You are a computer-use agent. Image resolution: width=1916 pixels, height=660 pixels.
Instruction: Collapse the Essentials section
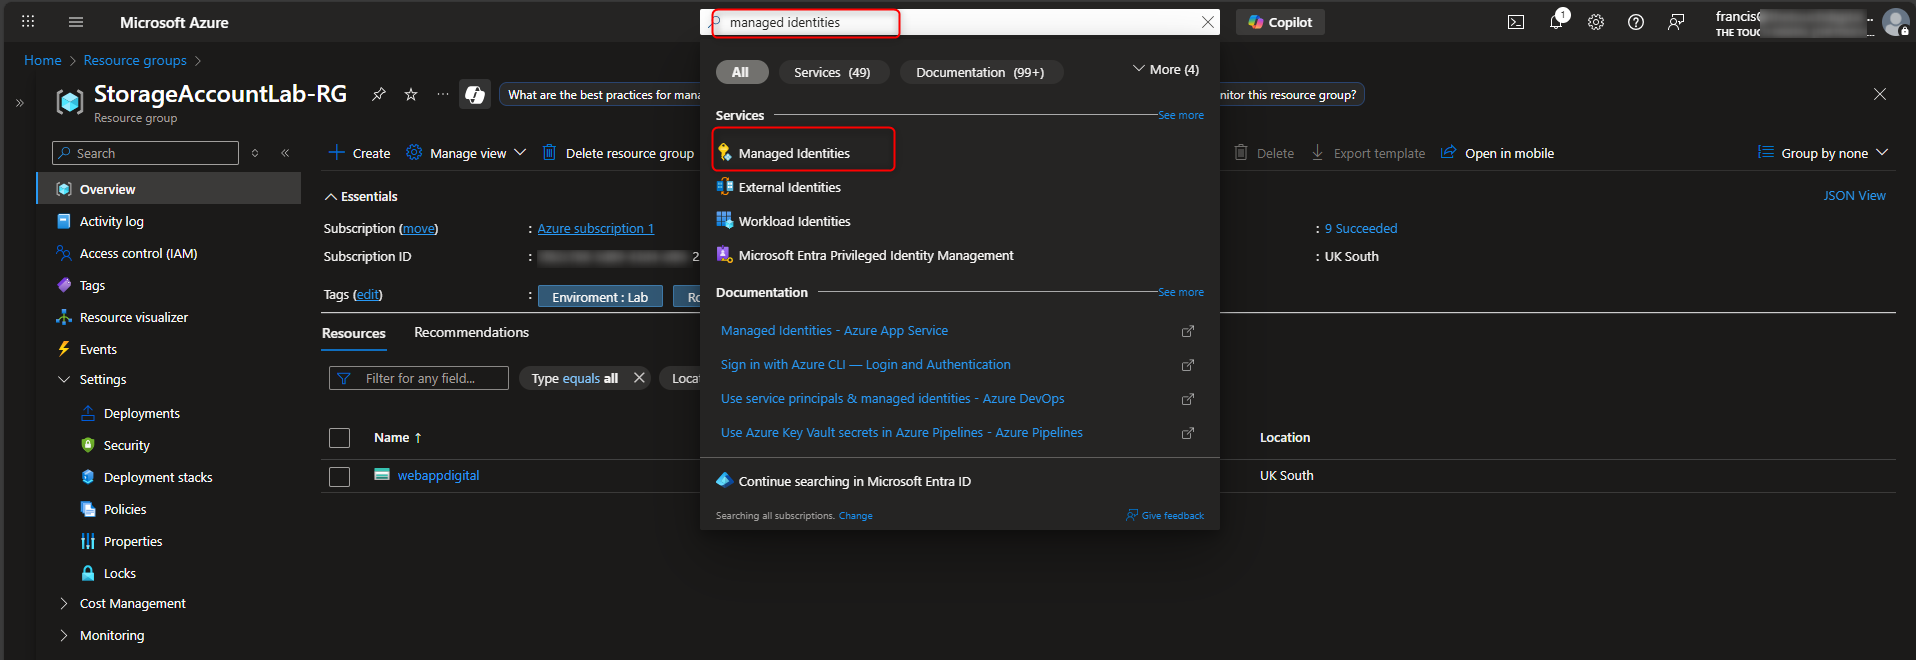click(360, 196)
